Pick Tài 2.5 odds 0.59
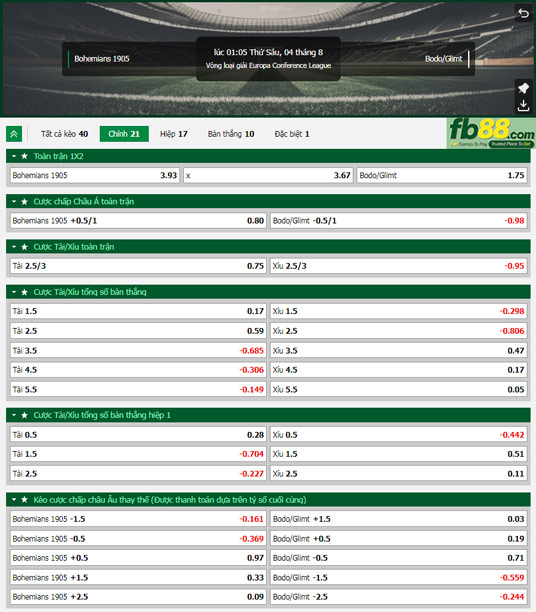 click(138, 331)
